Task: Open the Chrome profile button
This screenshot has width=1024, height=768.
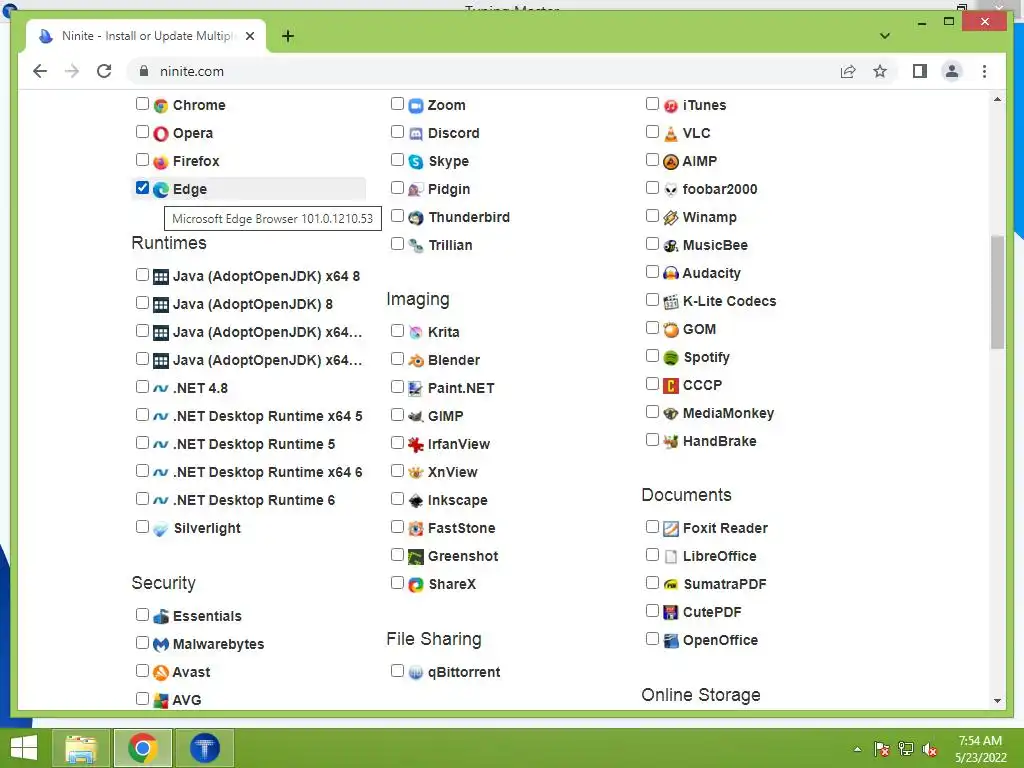Action: [952, 71]
